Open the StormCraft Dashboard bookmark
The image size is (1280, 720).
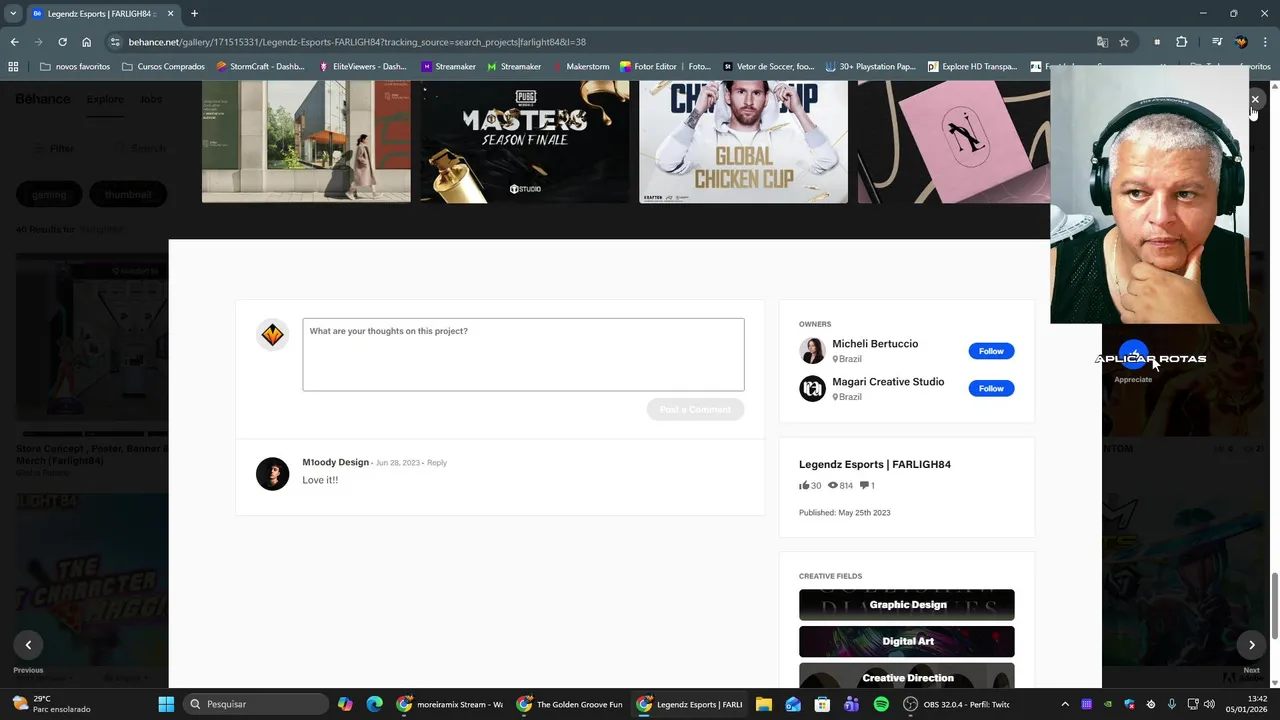coord(260,67)
